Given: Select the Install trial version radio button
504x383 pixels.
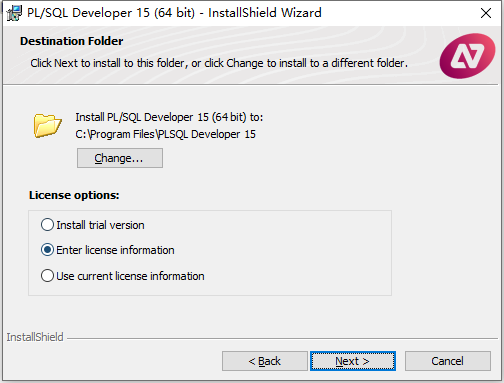Looking at the screenshot, I should pos(47,225).
